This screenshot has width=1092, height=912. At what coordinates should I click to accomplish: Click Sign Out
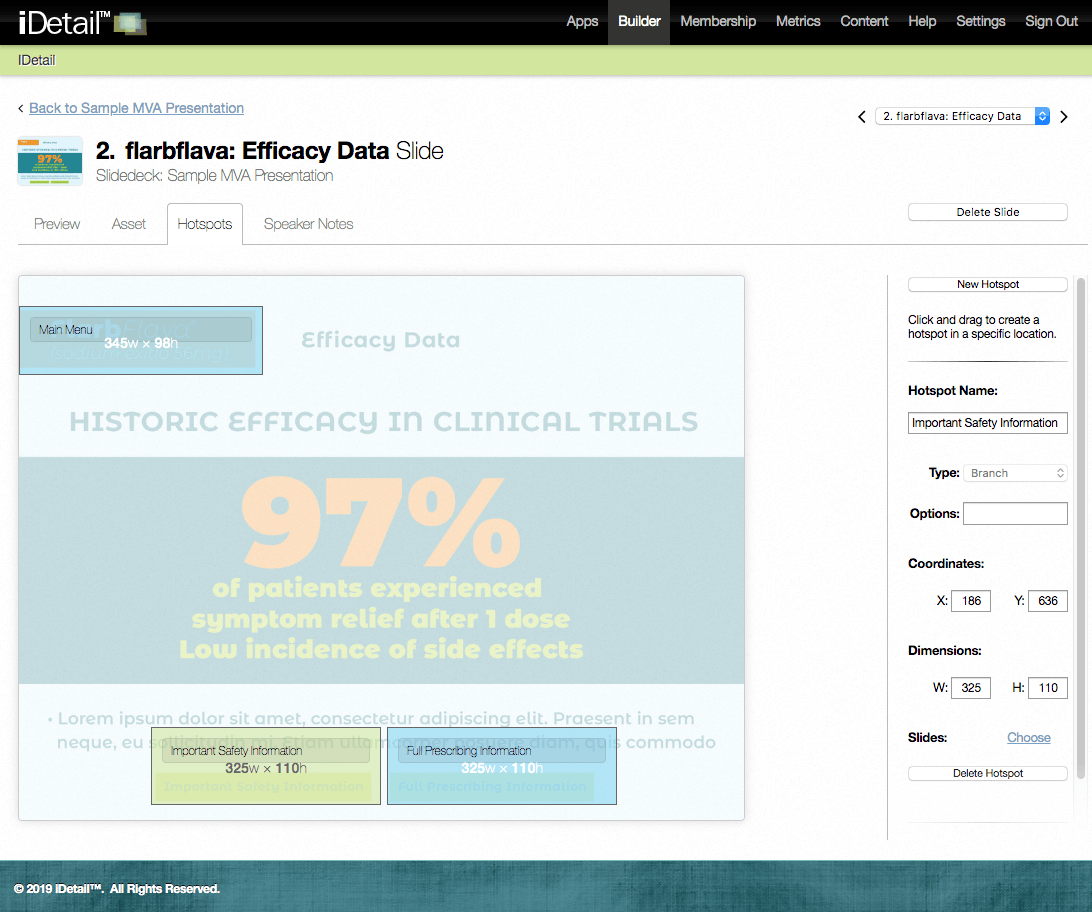1052,22
